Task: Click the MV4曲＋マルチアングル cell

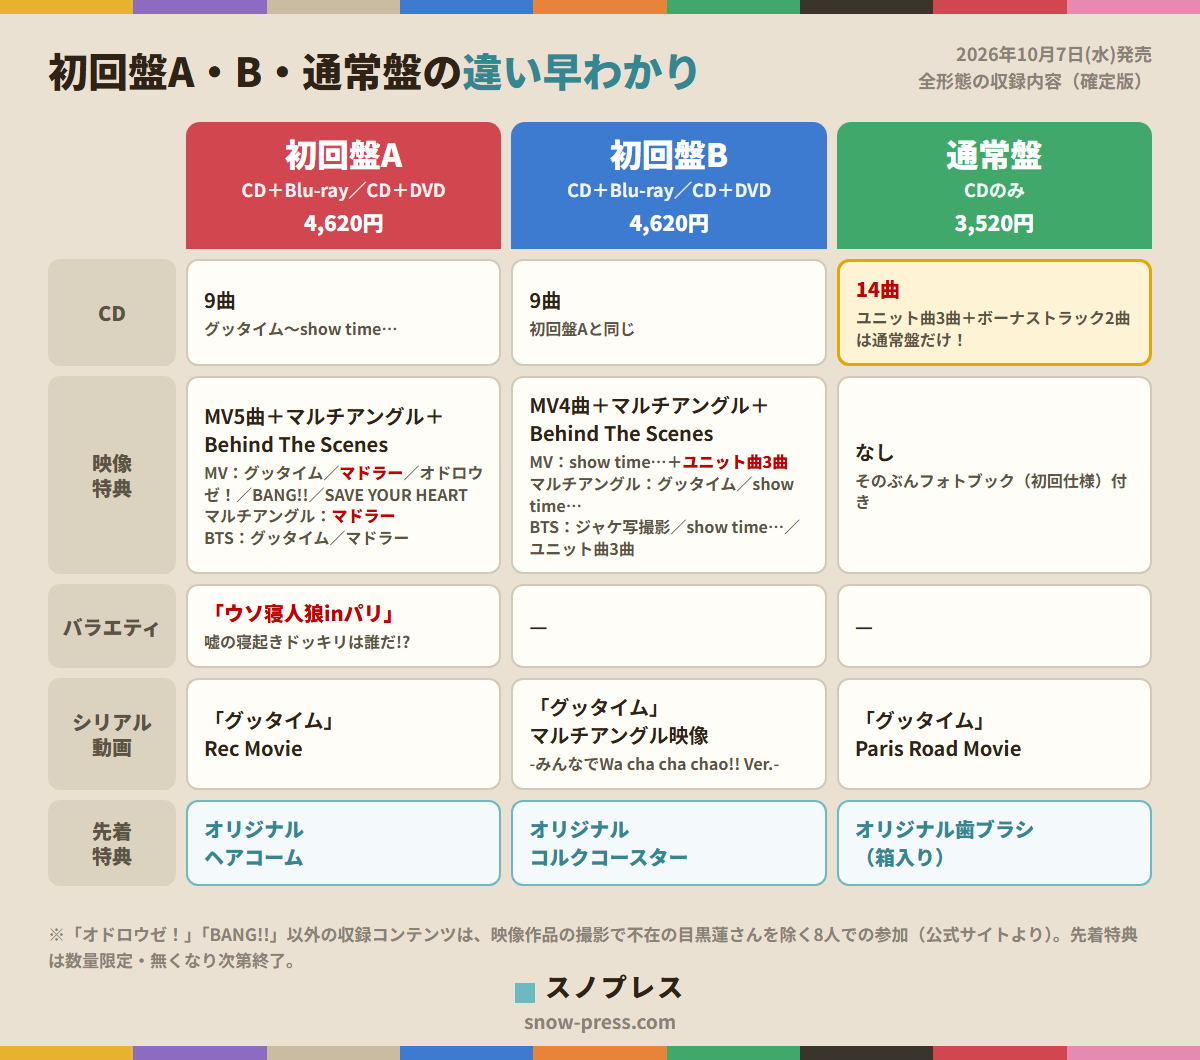Action: coord(669,475)
